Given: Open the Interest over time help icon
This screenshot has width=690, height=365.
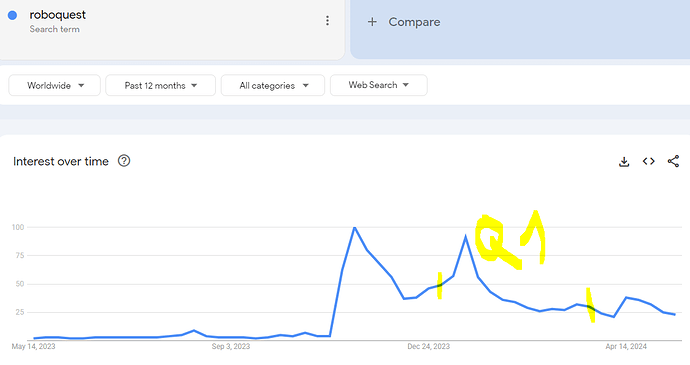Looking at the screenshot, I should pyautogui.click(x=124, y=161).
